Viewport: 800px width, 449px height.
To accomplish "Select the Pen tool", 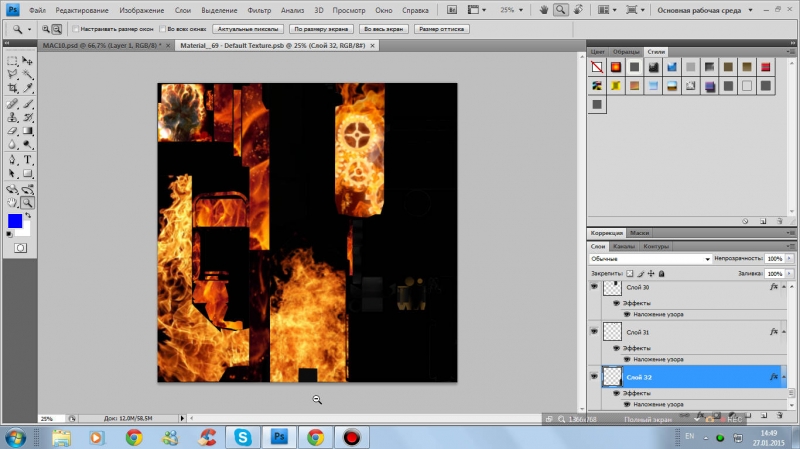I will [12, 160].
